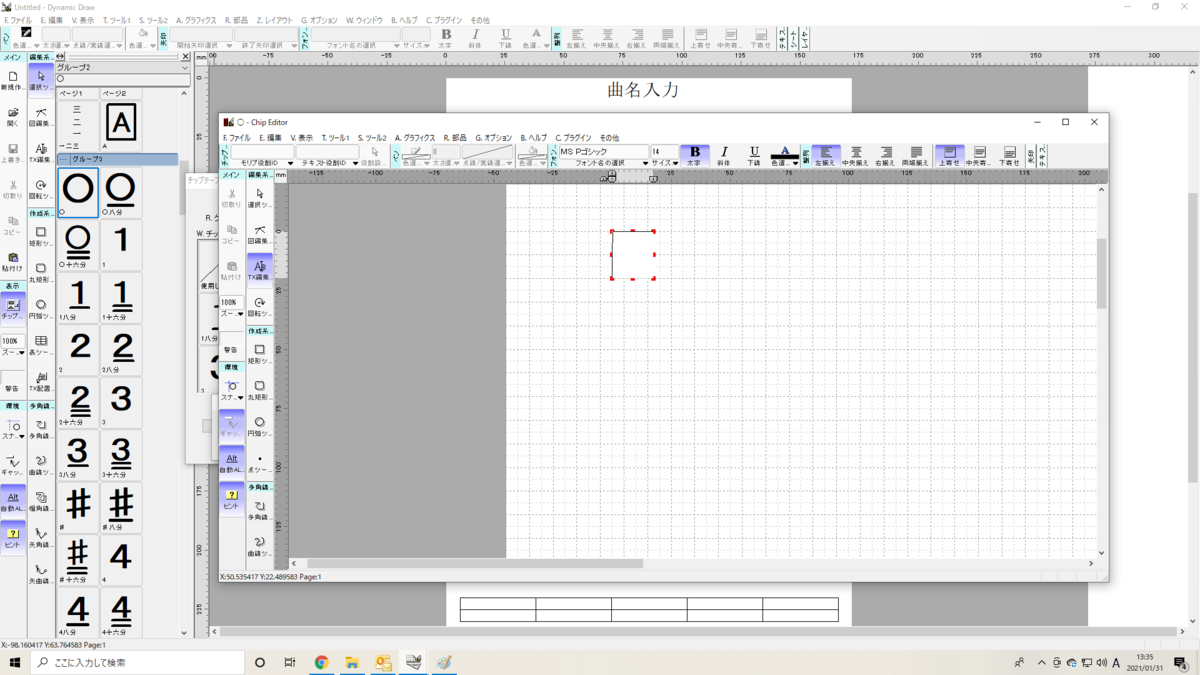Open W.ウィンドウ menu in main window
1200x675 pixels.
click(x=364, y=20)
